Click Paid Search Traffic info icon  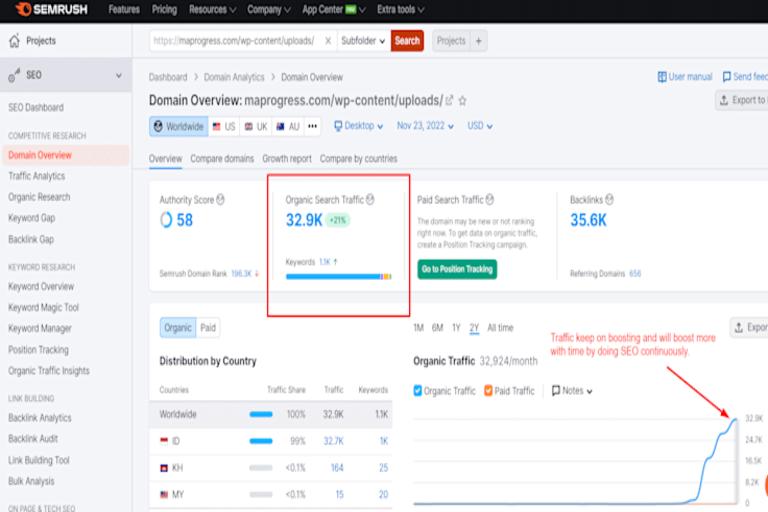tap(490, 199)
